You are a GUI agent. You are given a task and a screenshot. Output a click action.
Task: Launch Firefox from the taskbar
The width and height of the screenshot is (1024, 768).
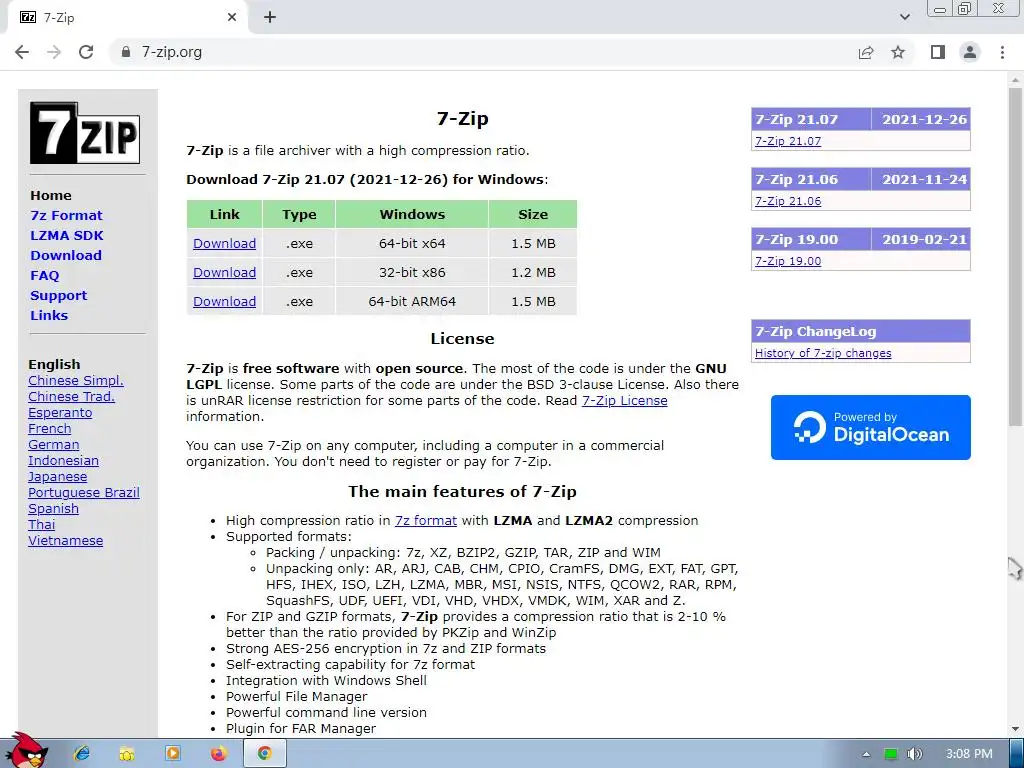[x=219, y=753]
